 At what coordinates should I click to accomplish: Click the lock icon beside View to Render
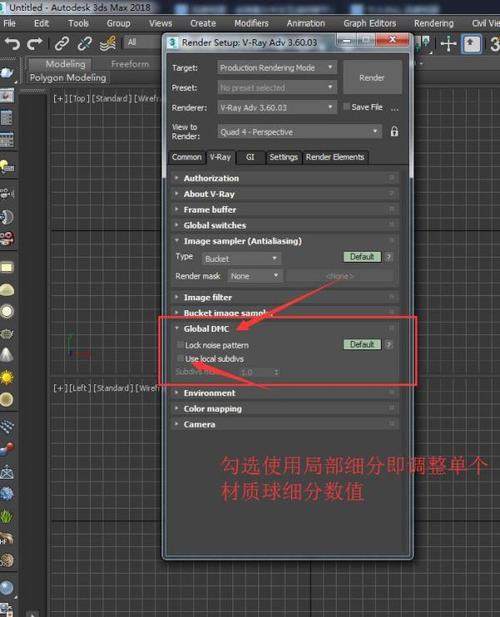[x=394, y=131]
